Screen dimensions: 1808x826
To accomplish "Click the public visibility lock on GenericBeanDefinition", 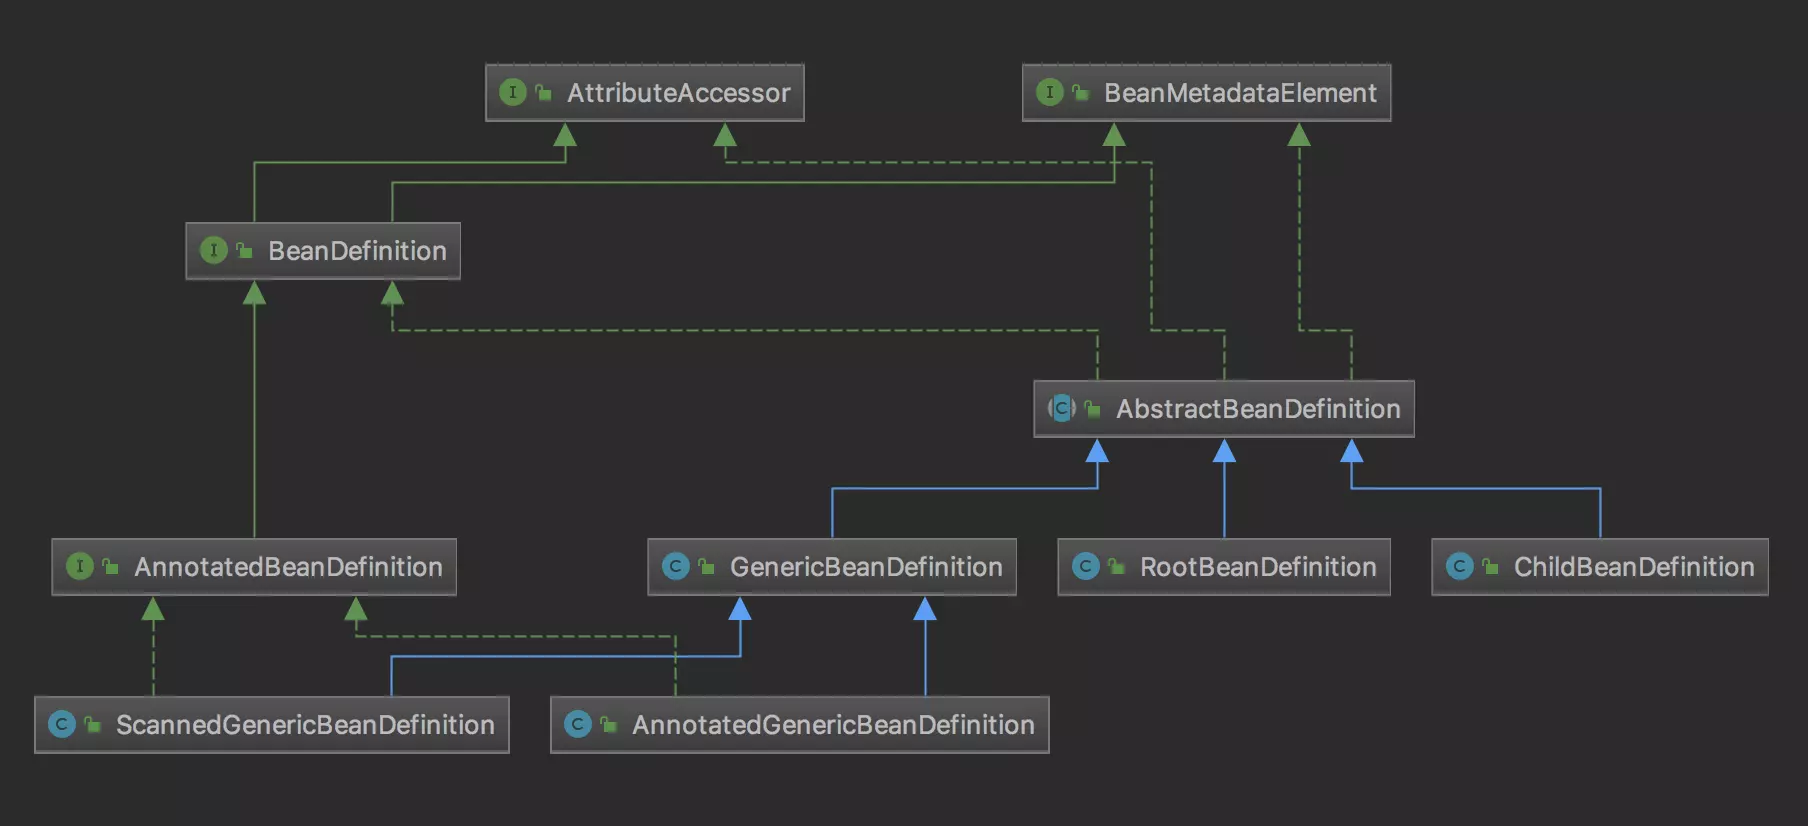I will 706,567.
